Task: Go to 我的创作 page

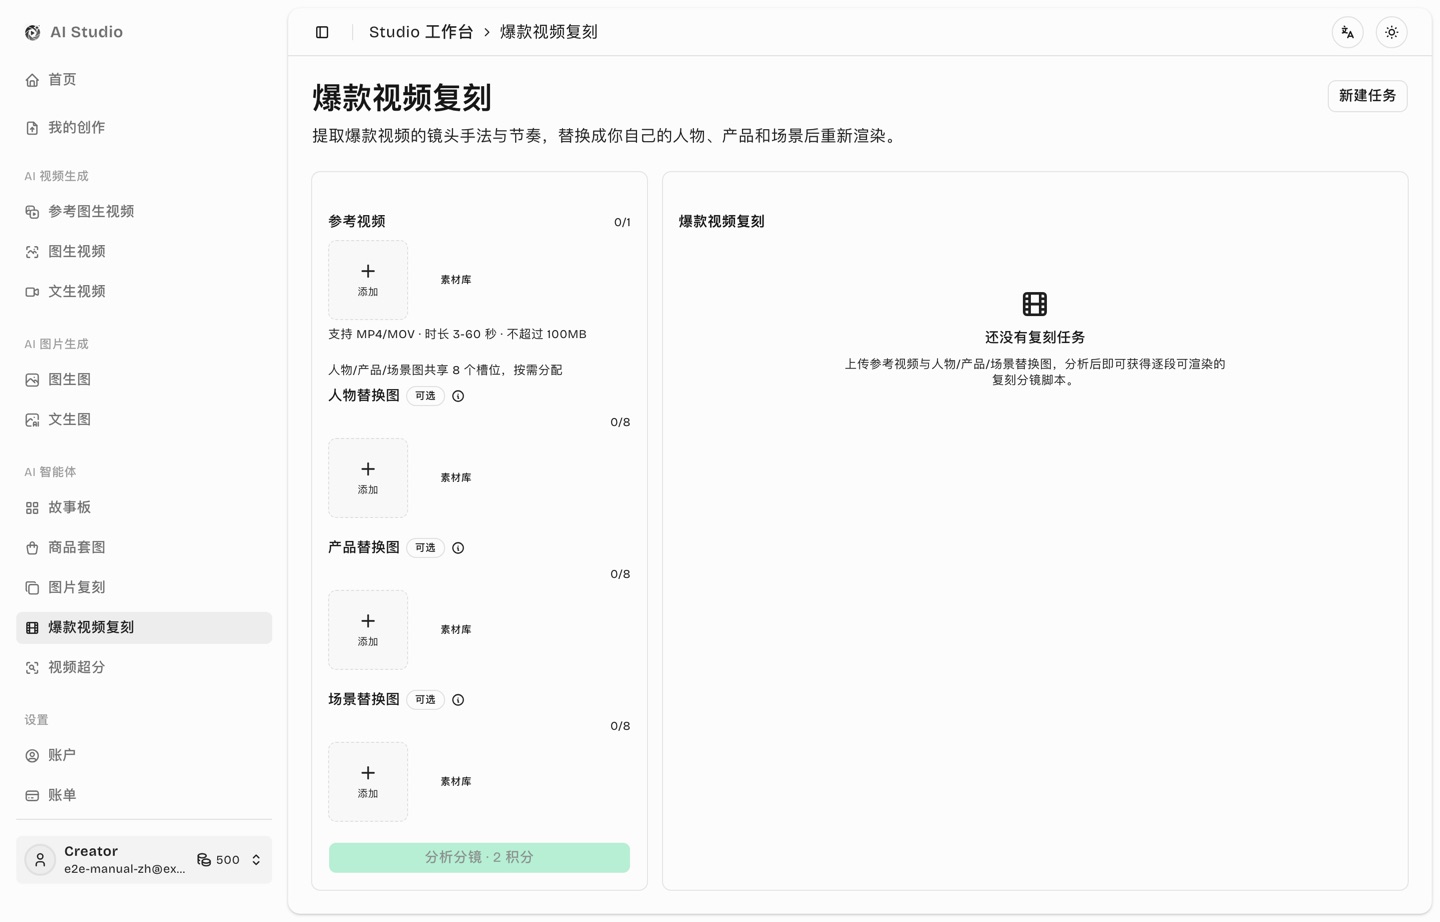Action: 144,128
